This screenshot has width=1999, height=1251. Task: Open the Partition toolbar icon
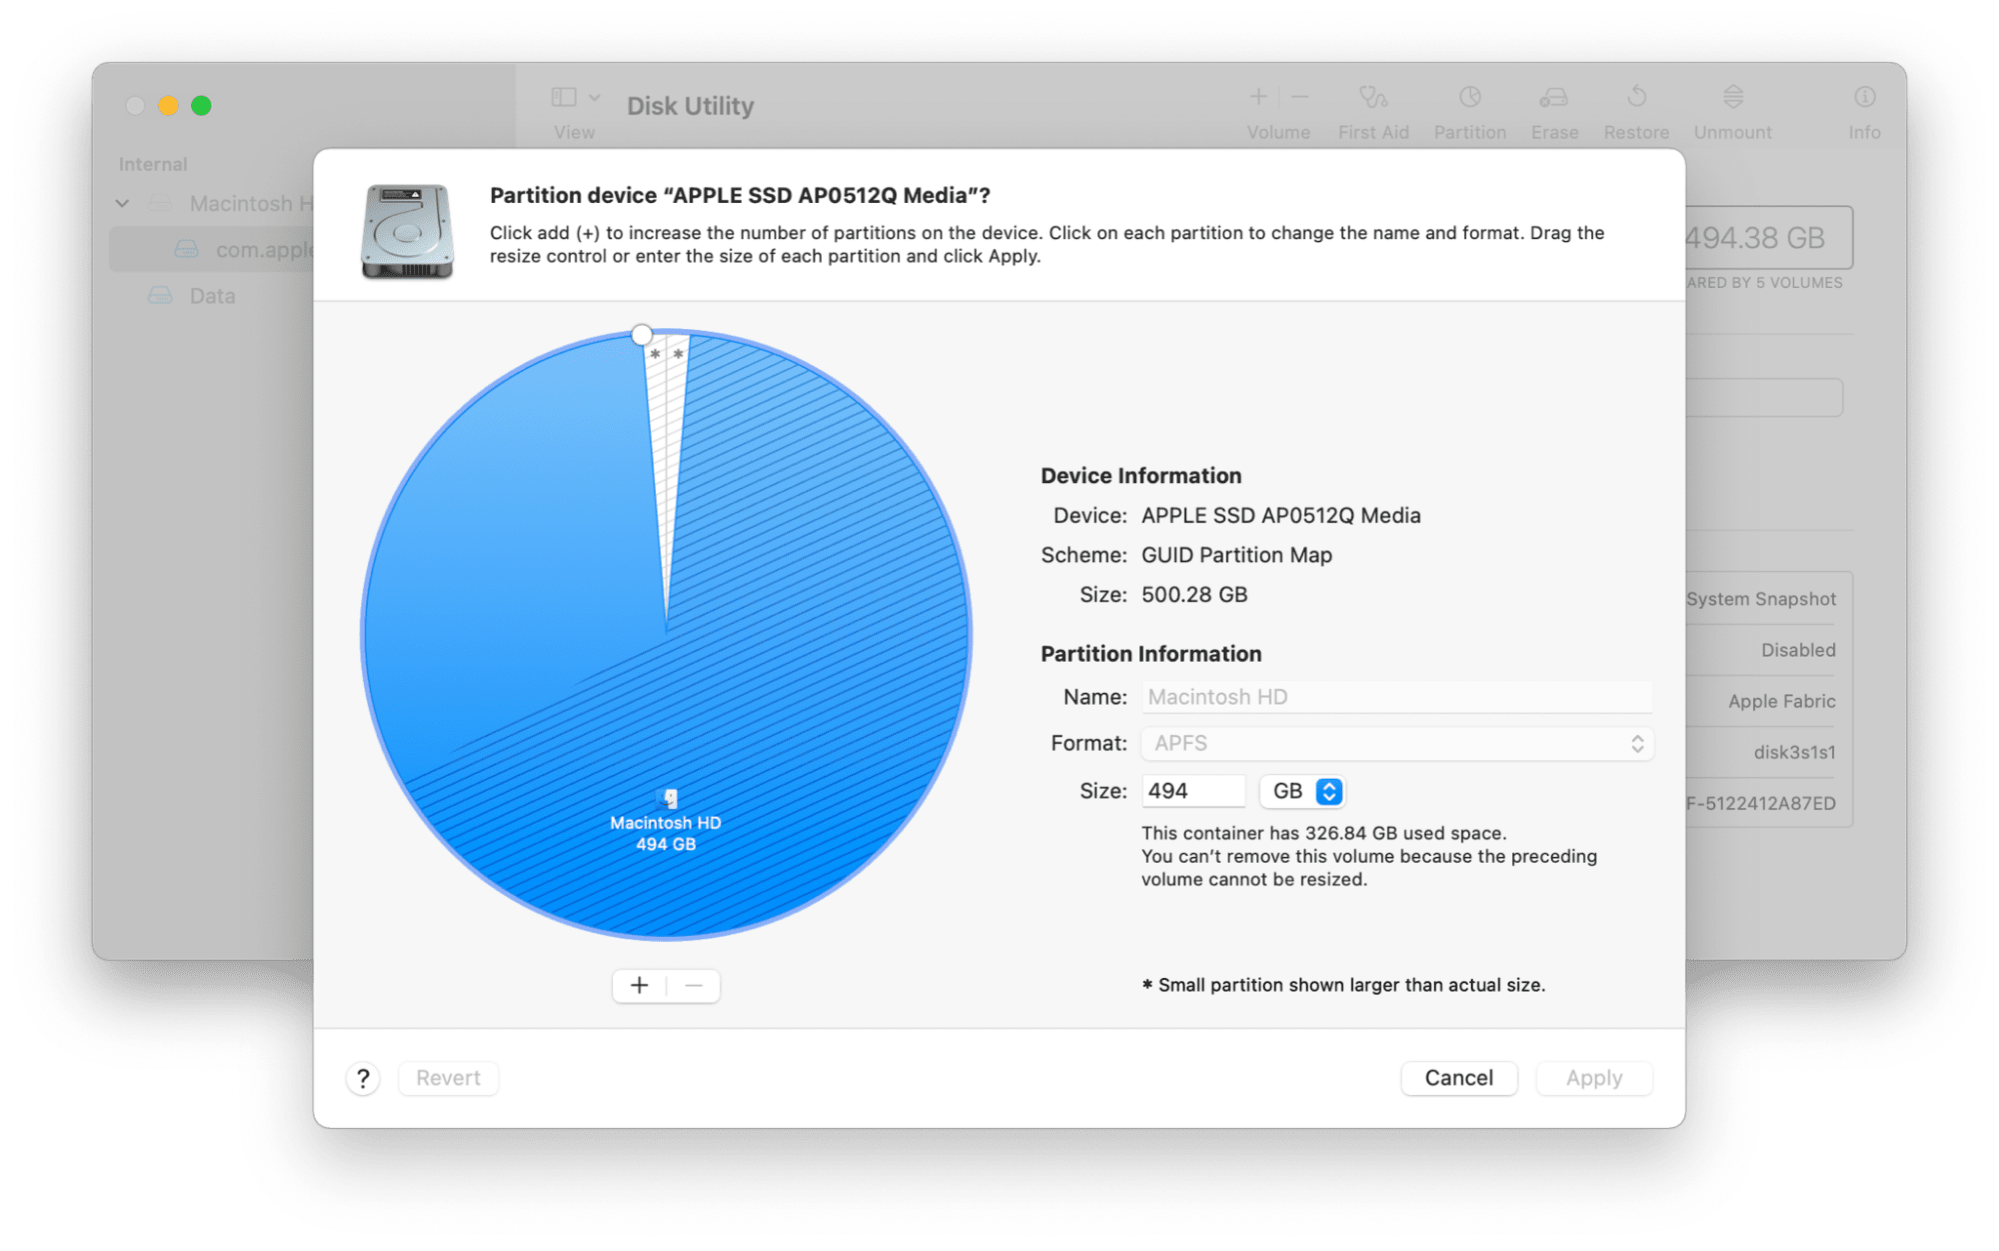tap(1469, 97)
